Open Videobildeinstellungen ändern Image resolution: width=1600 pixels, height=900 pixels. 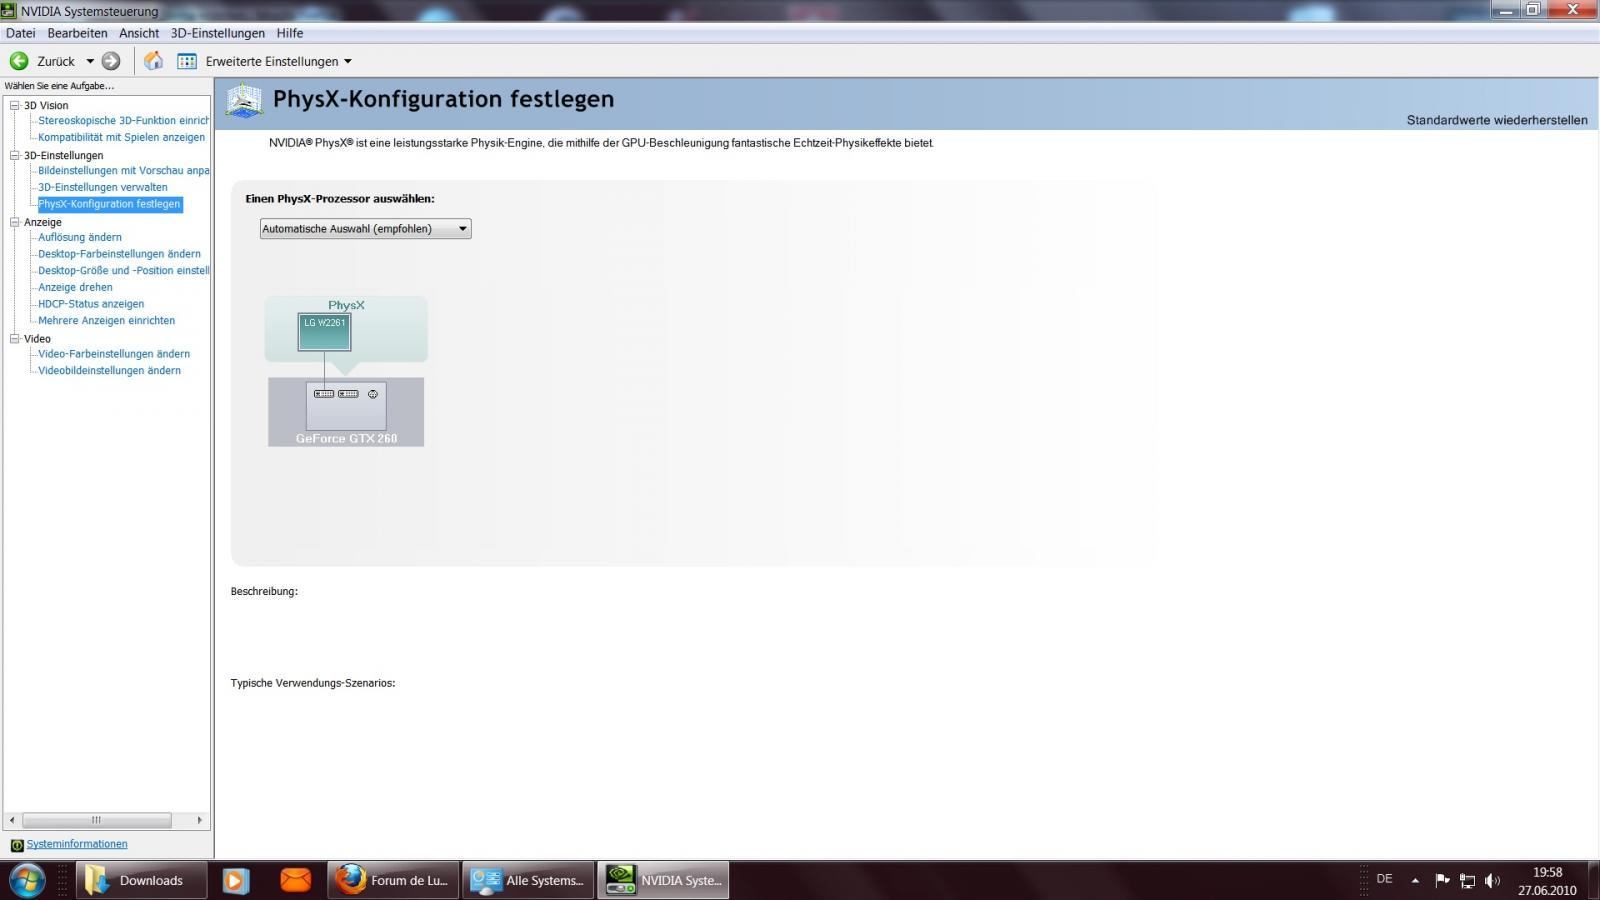tap(109, 370)
